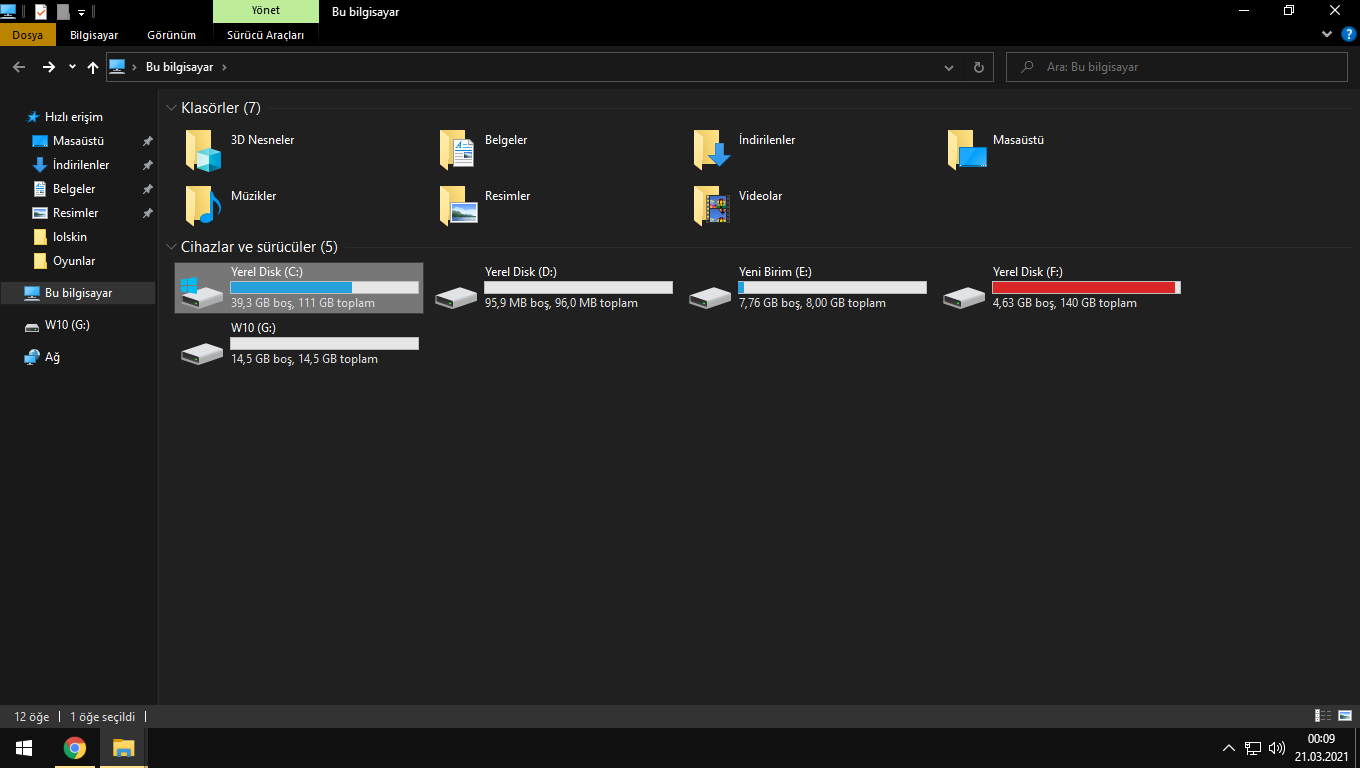Select the Yerel Disk (D:) drive icon
The image size is (1360, 768).
[456, 297]
